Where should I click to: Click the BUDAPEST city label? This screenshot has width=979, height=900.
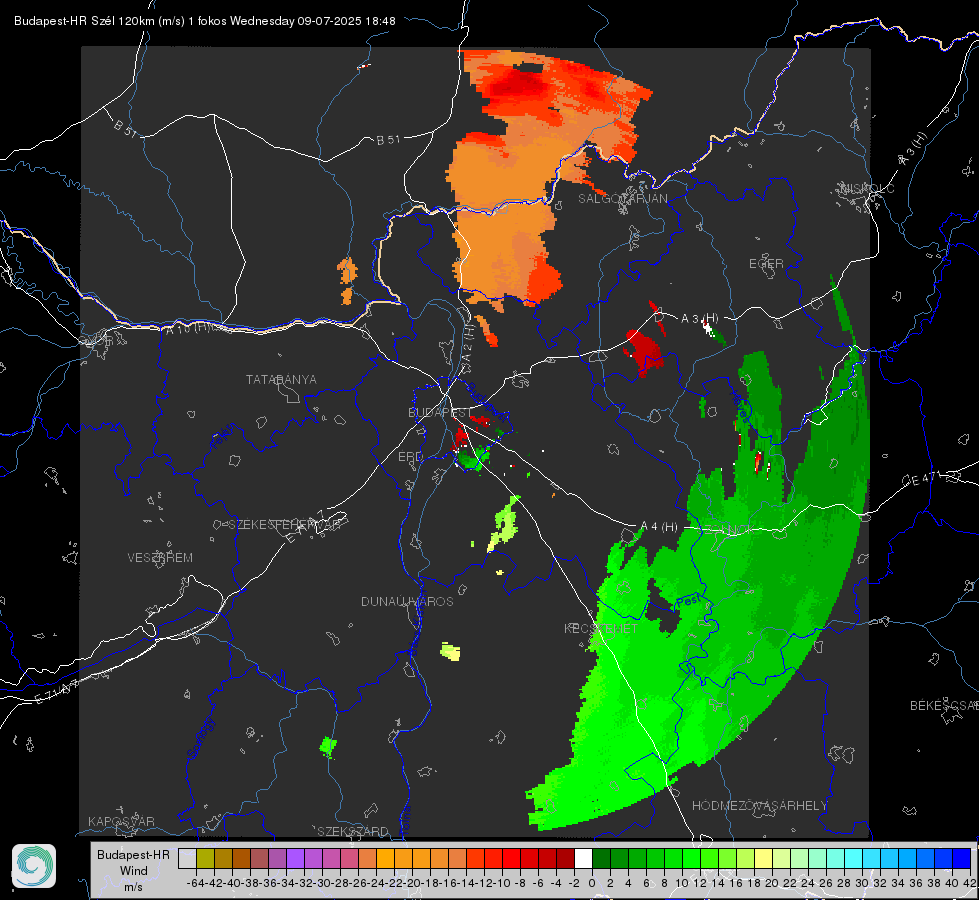(440, 413)
